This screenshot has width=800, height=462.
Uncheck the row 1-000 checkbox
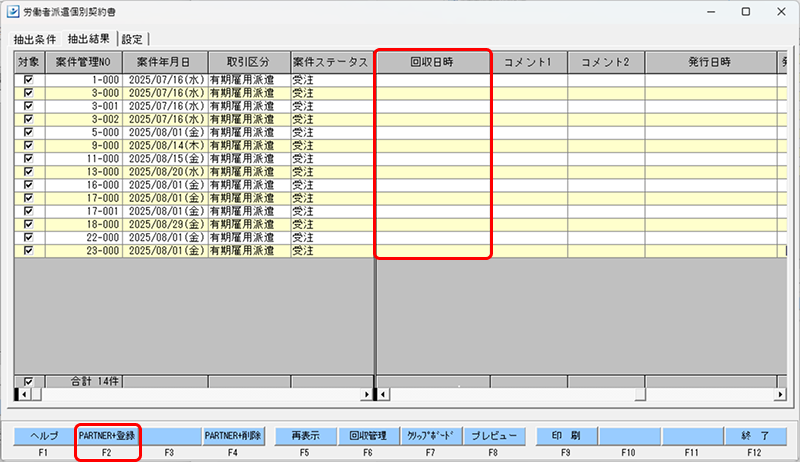click(29, 80)
